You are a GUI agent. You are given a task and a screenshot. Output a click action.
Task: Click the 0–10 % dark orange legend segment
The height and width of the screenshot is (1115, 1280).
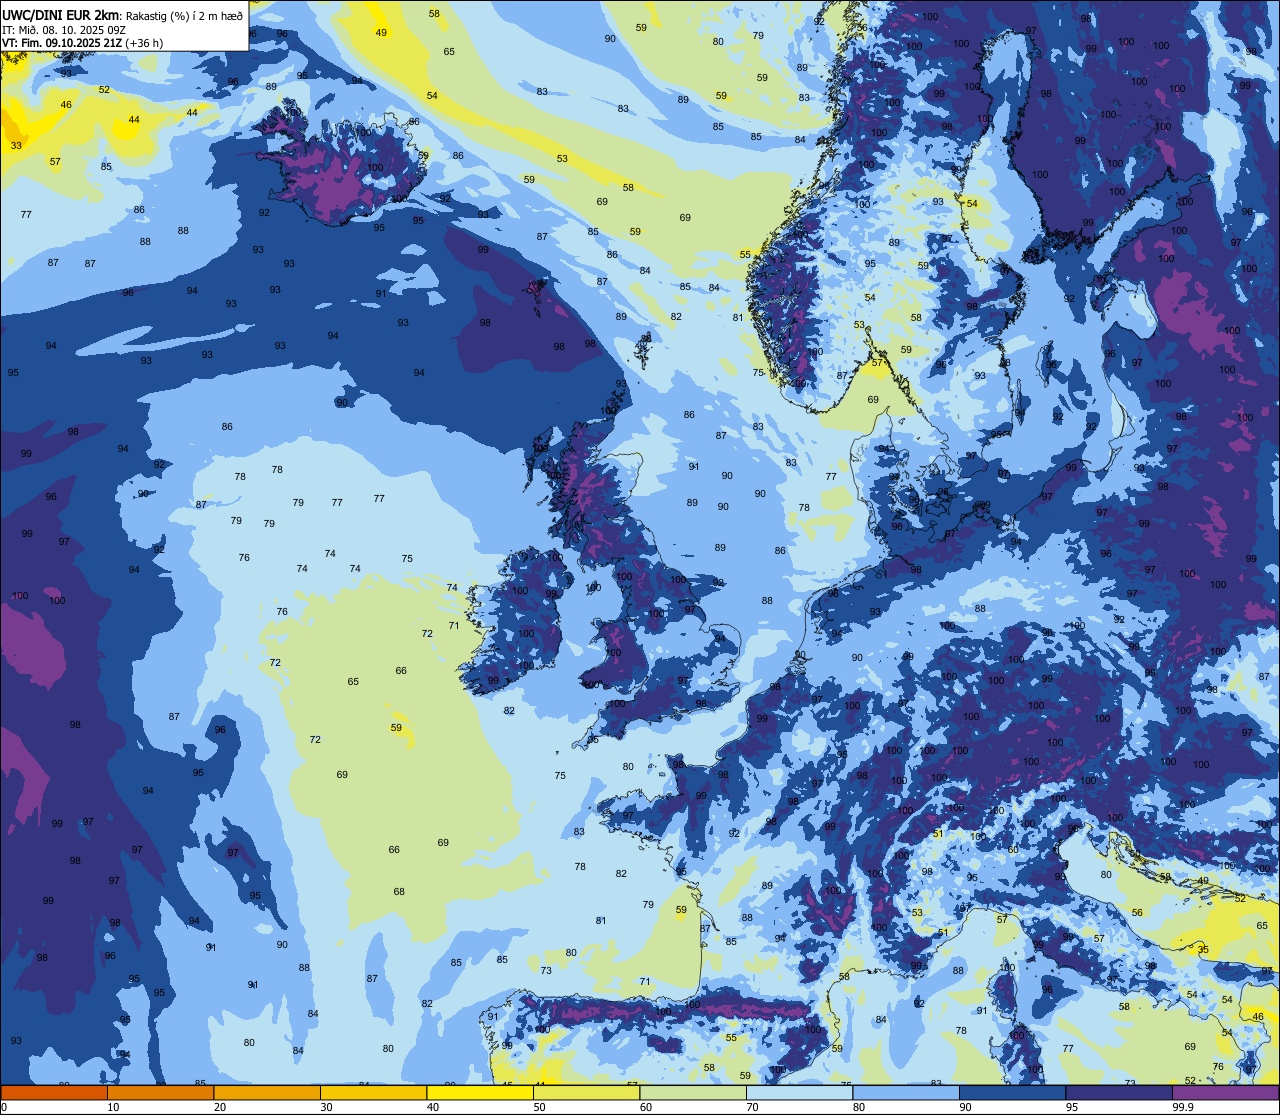54,1092
